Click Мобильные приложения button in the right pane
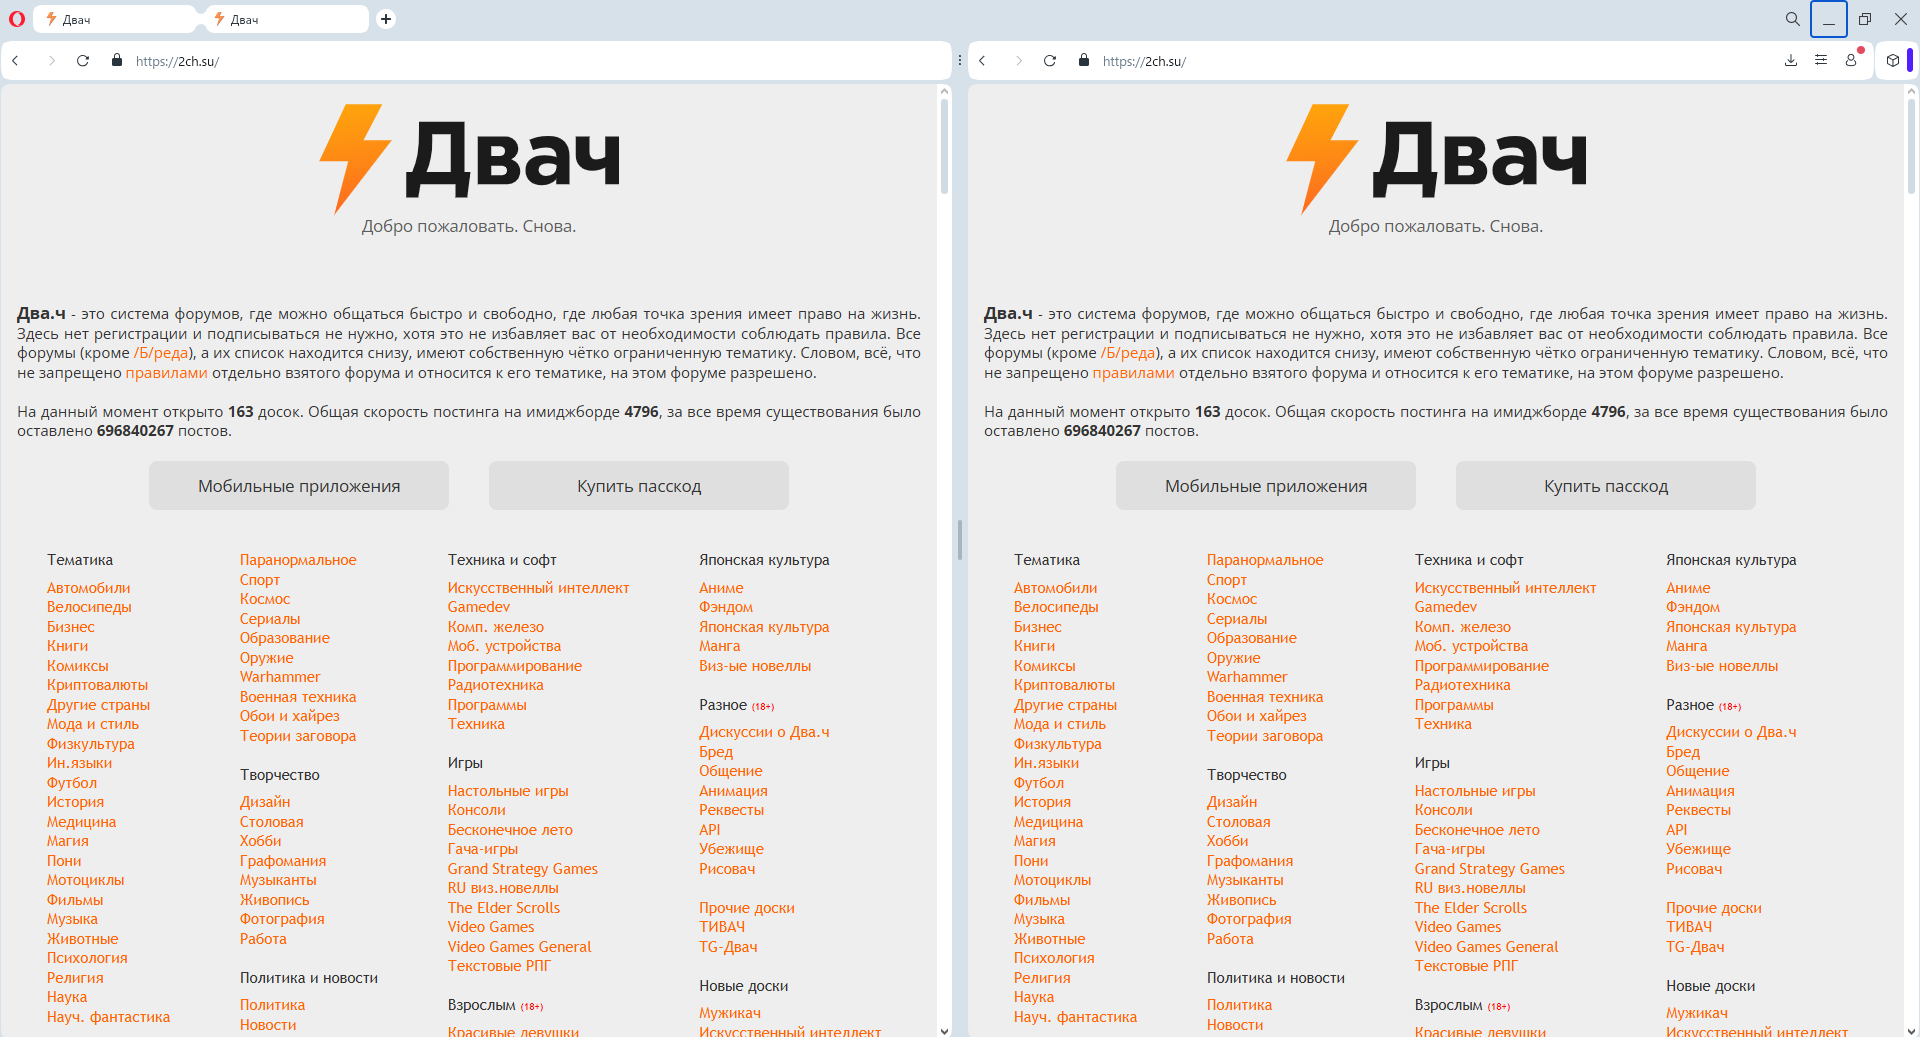Viewport: 1920px width, 1037px height. coord(1266,486)
